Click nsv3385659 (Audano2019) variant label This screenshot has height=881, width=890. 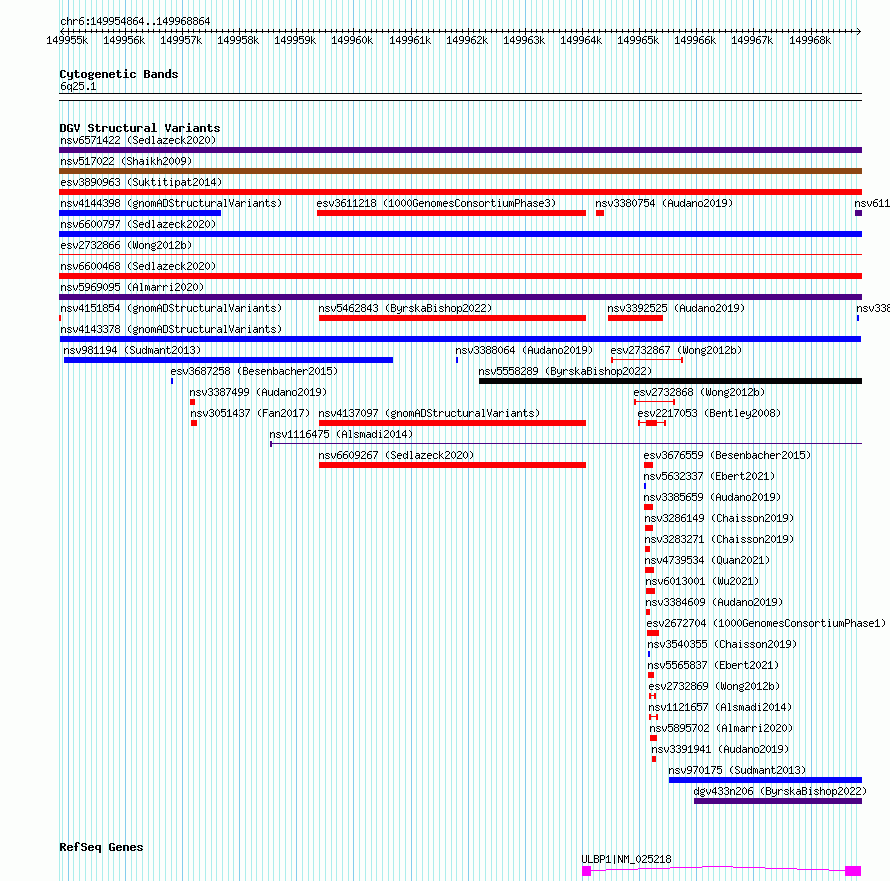(x=712, y=497)
